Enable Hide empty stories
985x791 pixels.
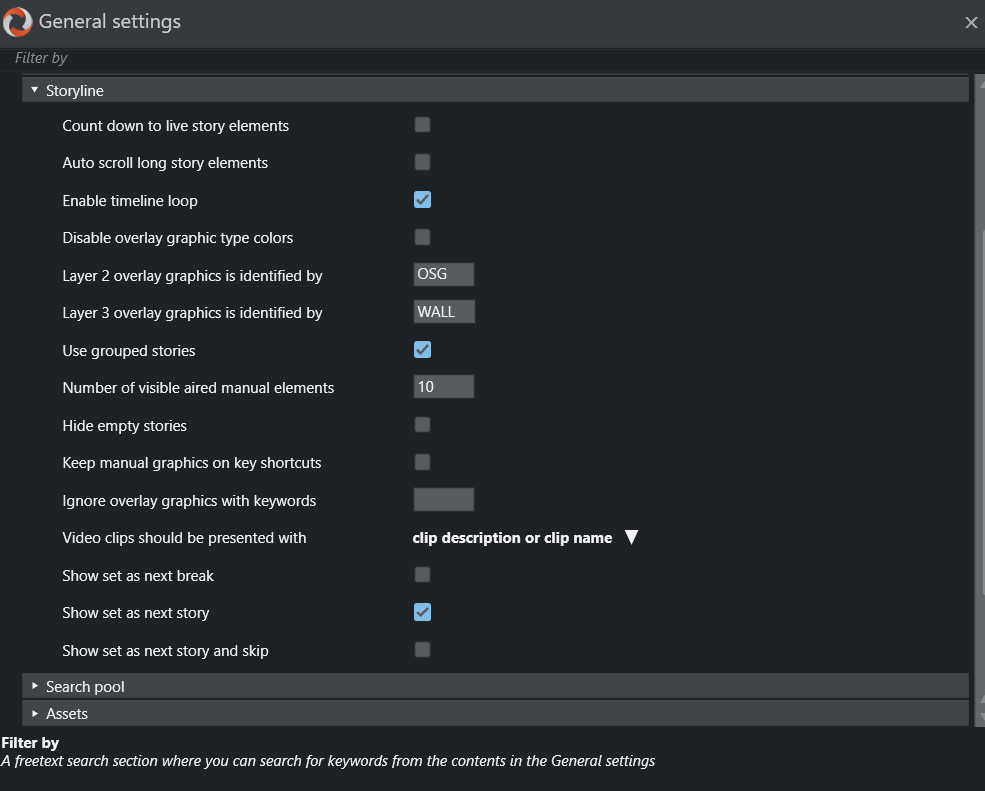pos(422,425)
